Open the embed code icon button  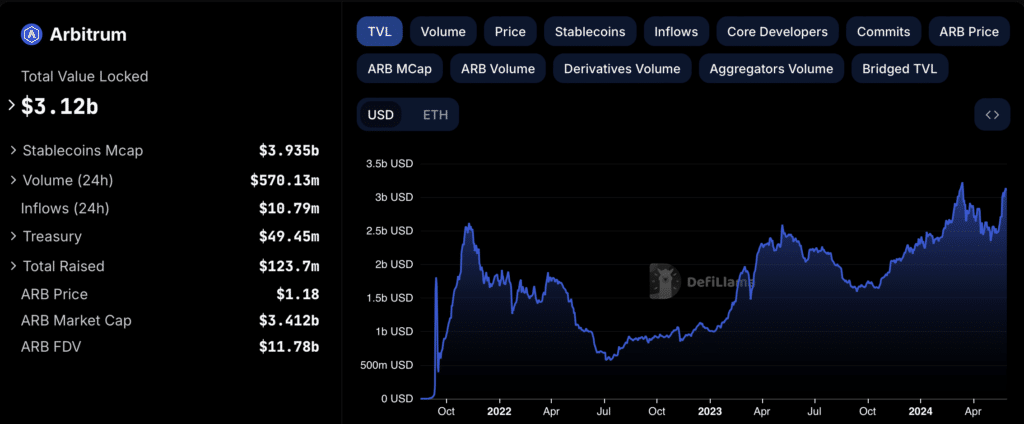(x=992, y=115)
